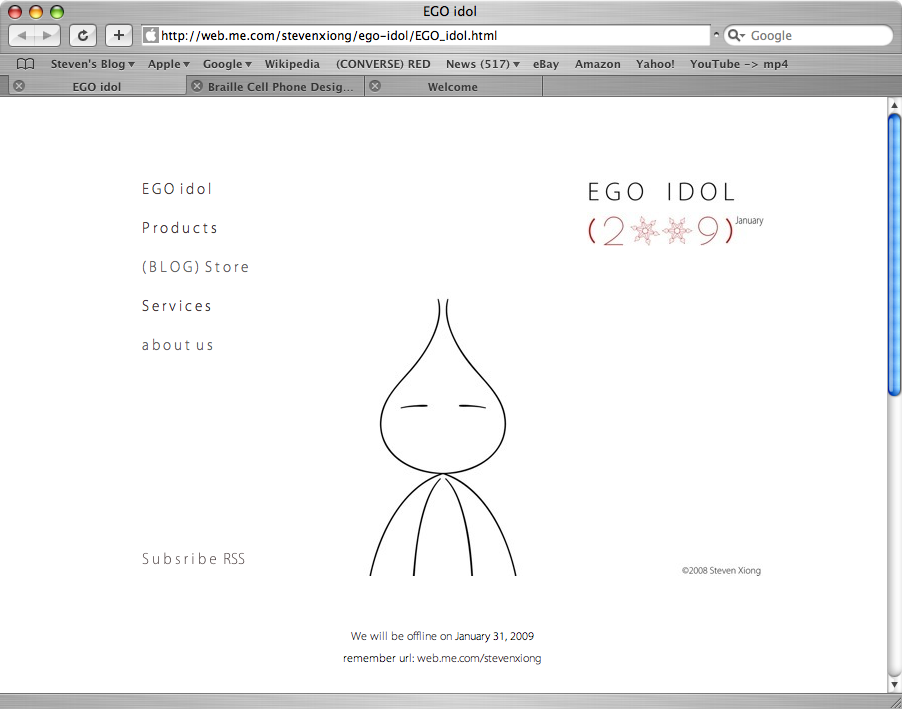
Task: Expand the Steven's Blog bookmark menu
Action: tap(93, 64)
